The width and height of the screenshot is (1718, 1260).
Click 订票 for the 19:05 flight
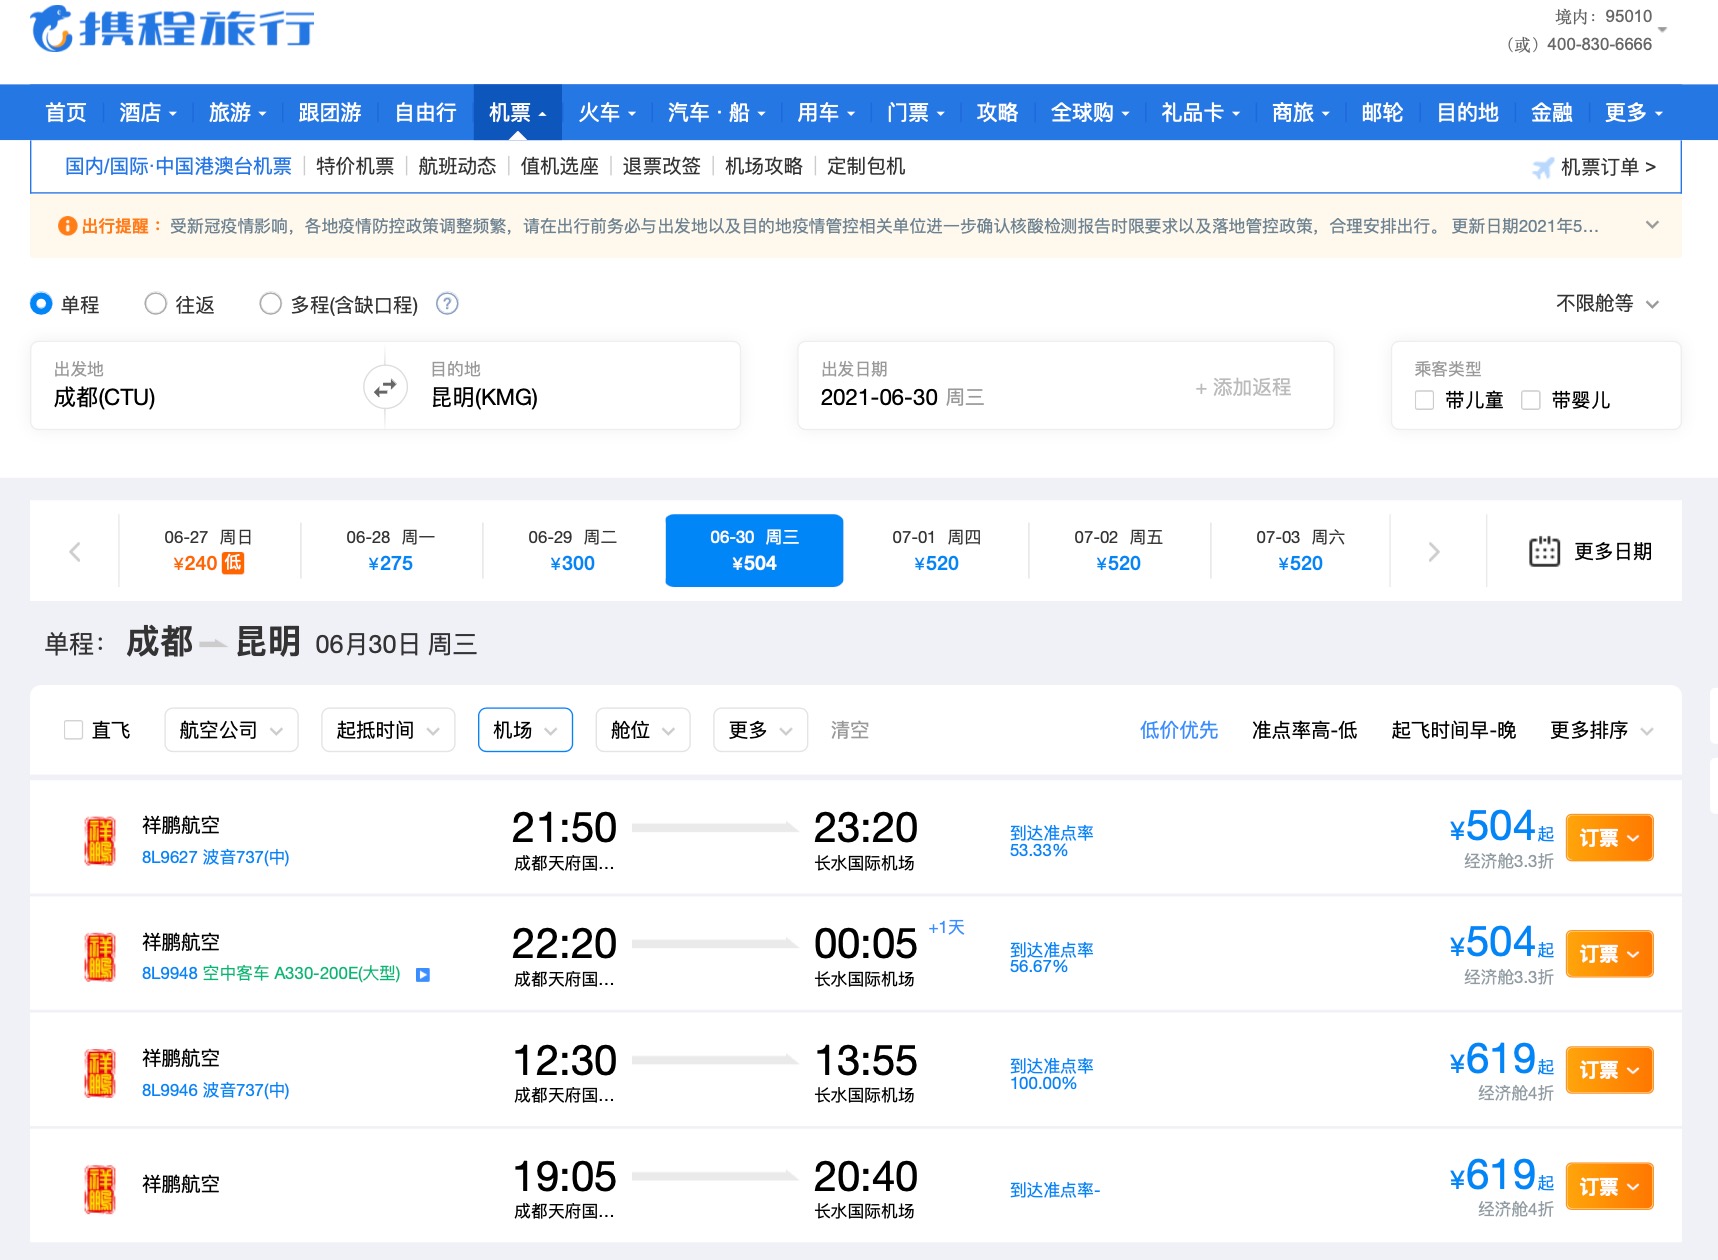click(x=1608, y=1186)
